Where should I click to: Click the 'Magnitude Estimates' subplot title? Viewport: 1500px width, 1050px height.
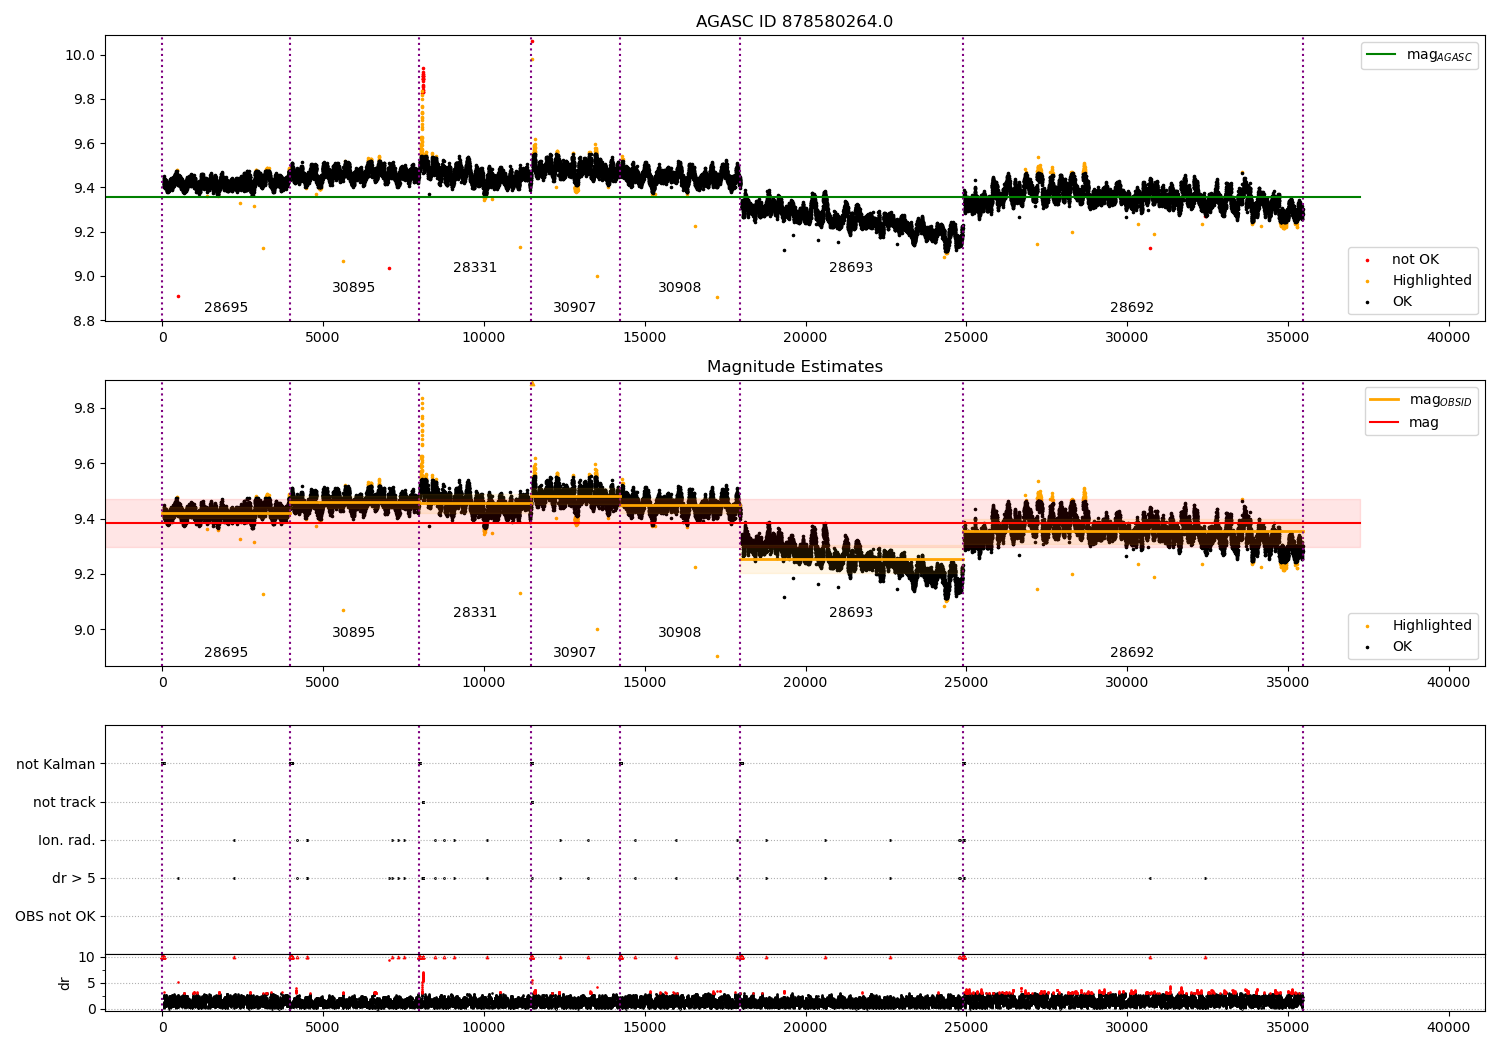pyautogui.click(x=794, y=367)
